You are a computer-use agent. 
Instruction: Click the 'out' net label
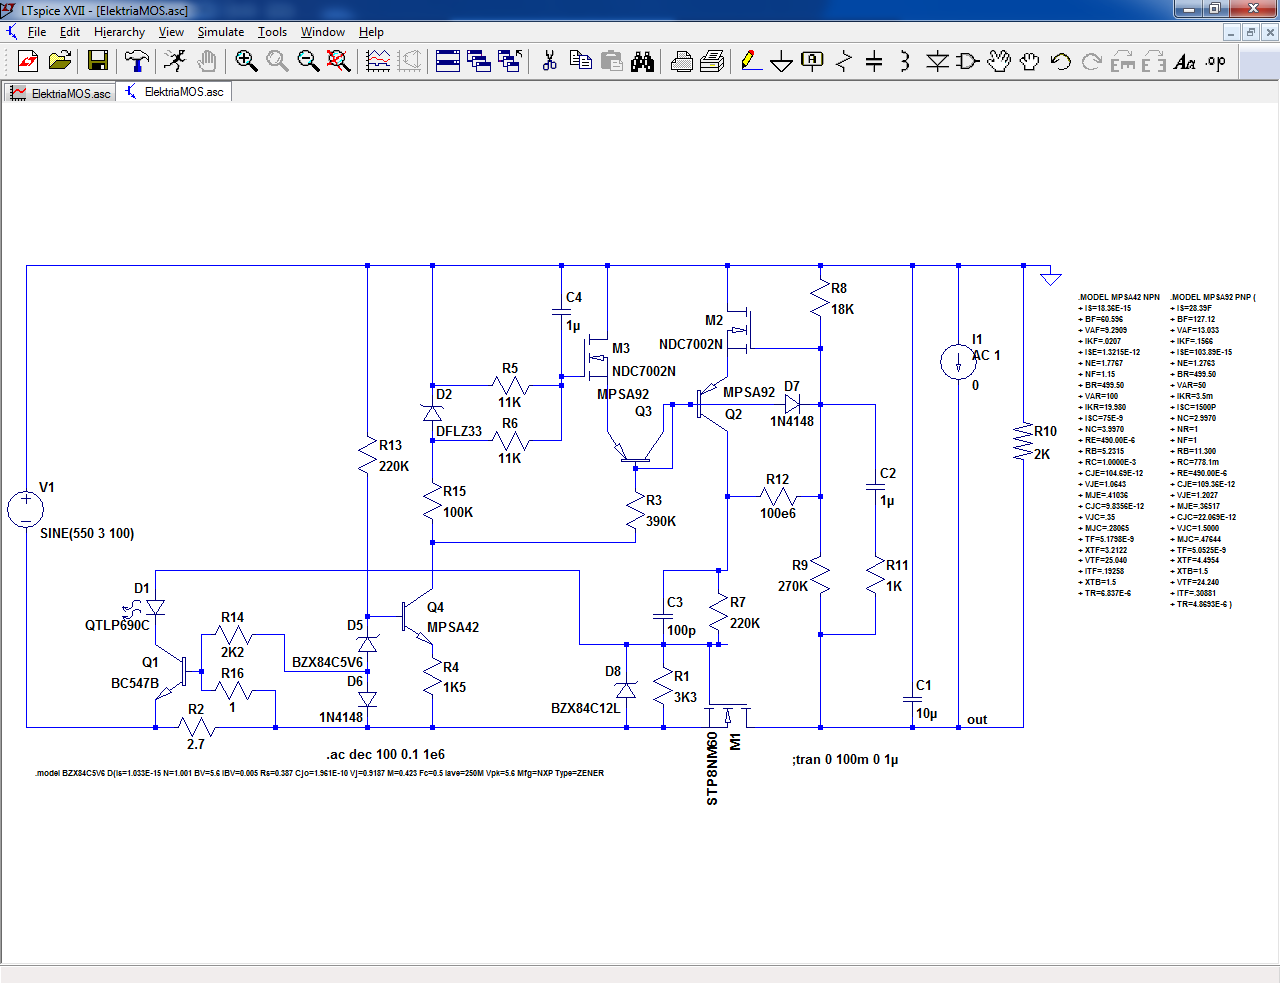point(977,719)
